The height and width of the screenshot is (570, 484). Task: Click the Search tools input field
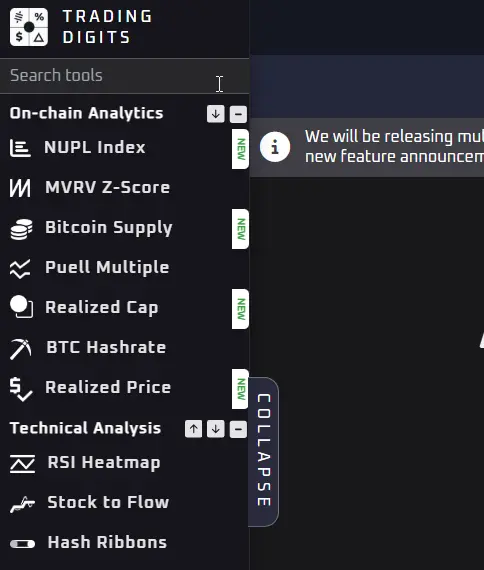(124, 76)
